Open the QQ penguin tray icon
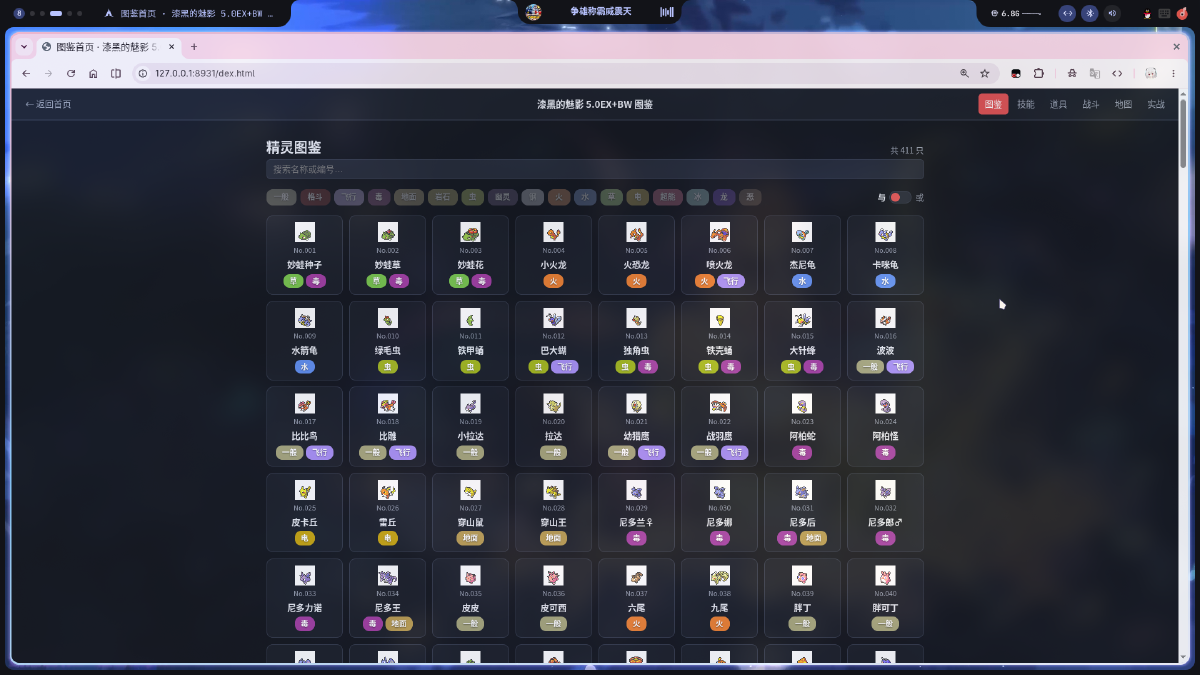Screen dimensions: 1200x675 (1147, 13)
